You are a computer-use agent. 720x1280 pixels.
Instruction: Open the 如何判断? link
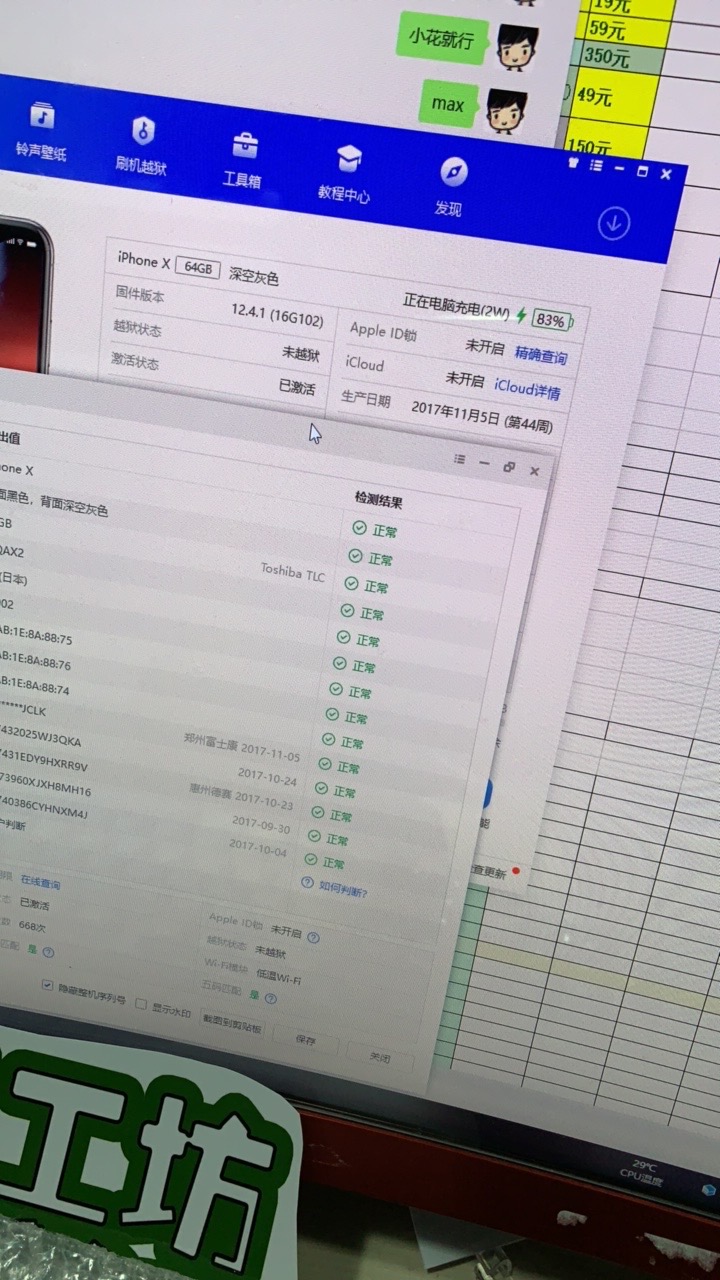click(x=343, y=887)
